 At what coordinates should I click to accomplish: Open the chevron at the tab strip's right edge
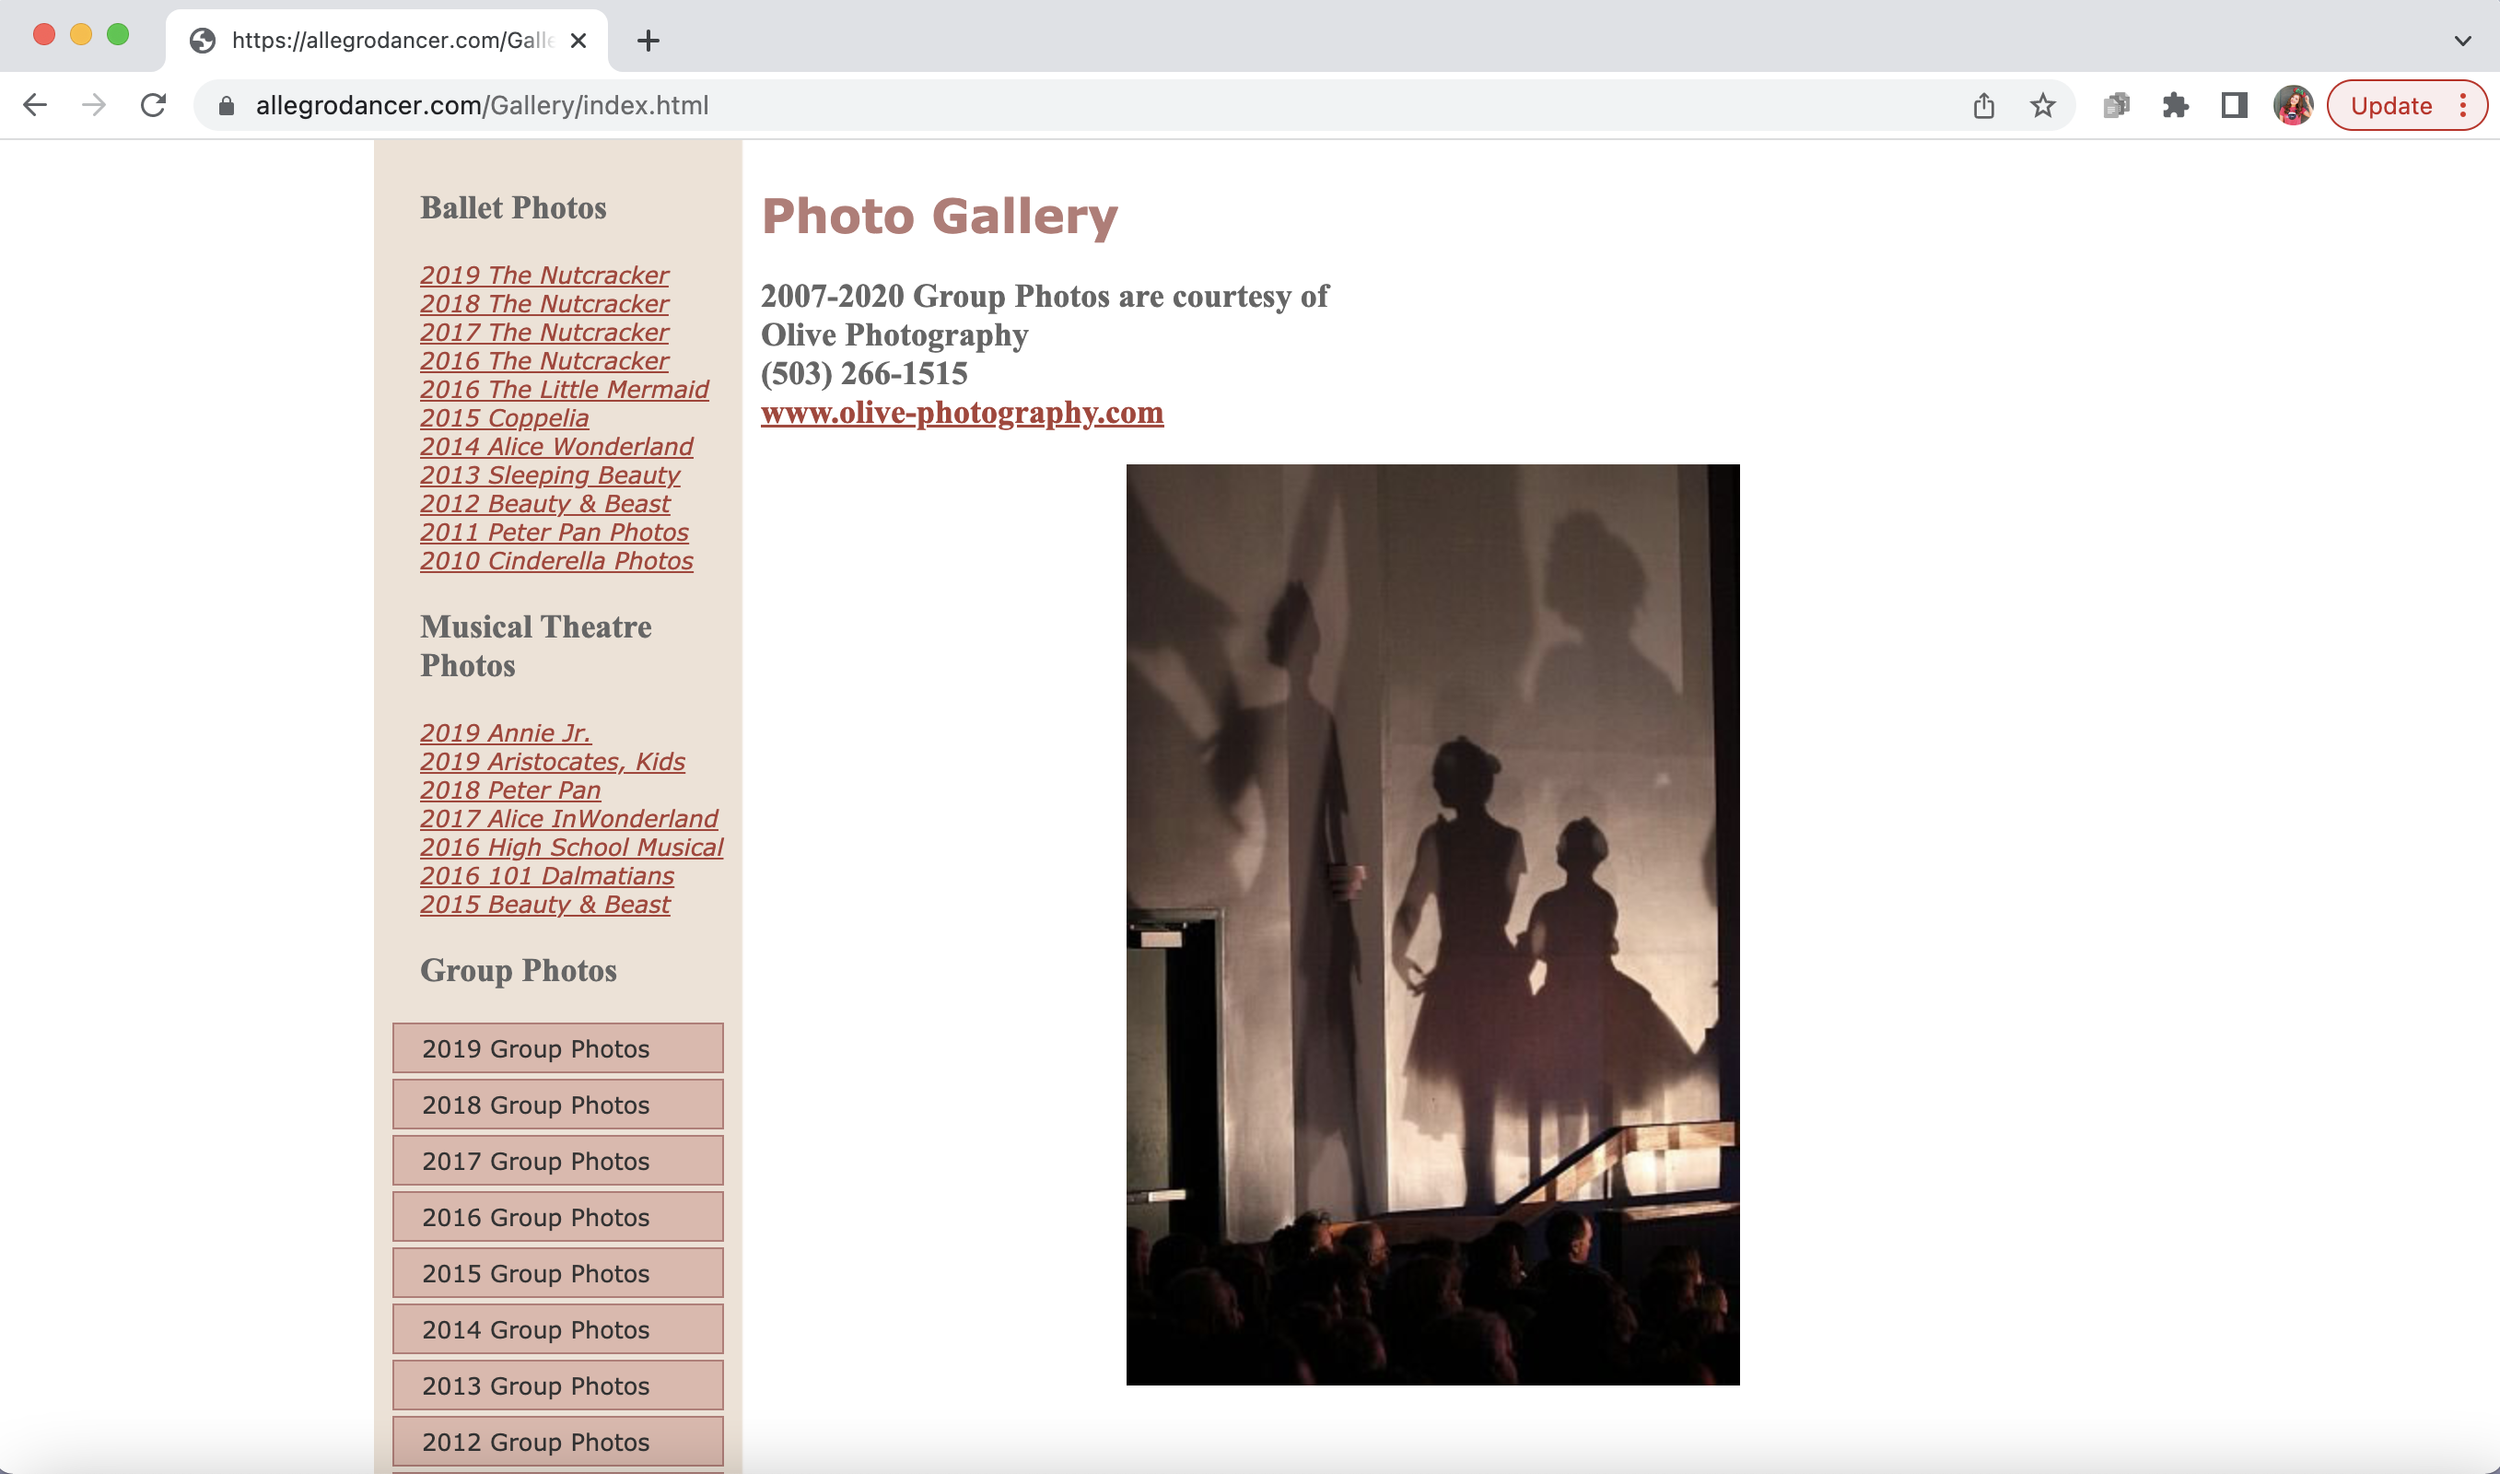[2462, 41]
